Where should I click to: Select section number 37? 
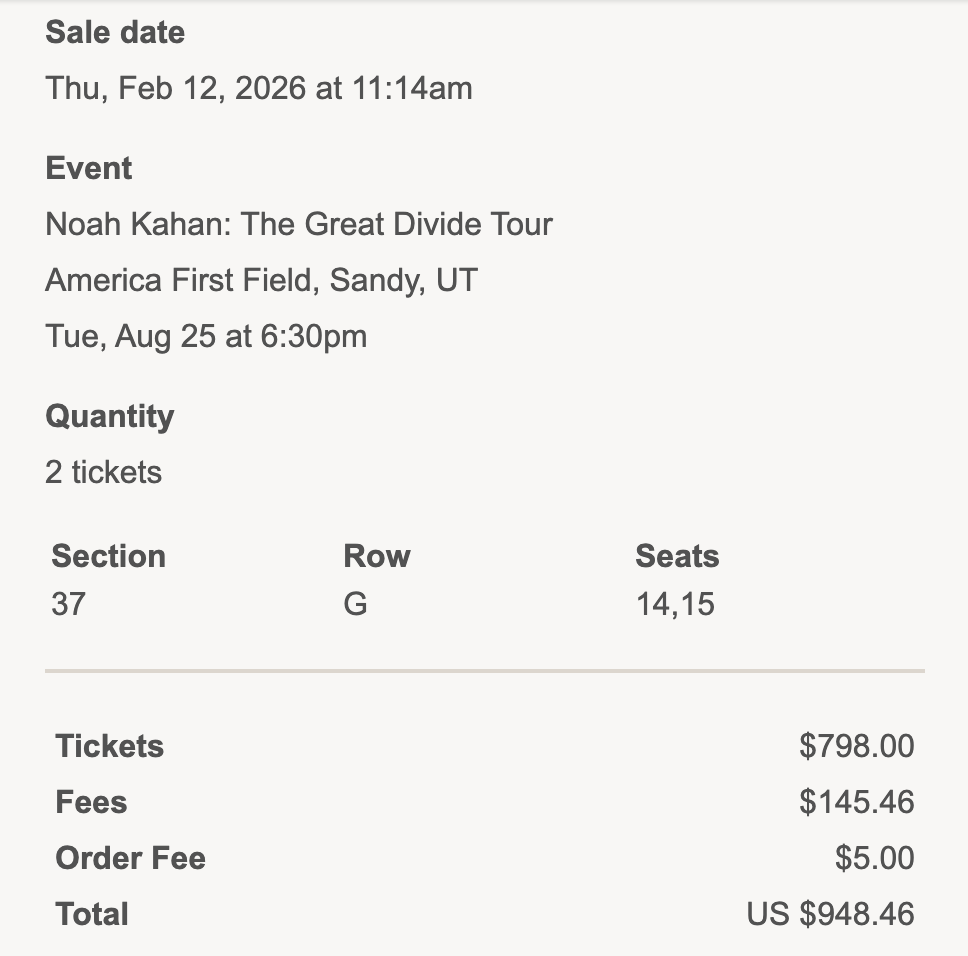tap(68, 604)
